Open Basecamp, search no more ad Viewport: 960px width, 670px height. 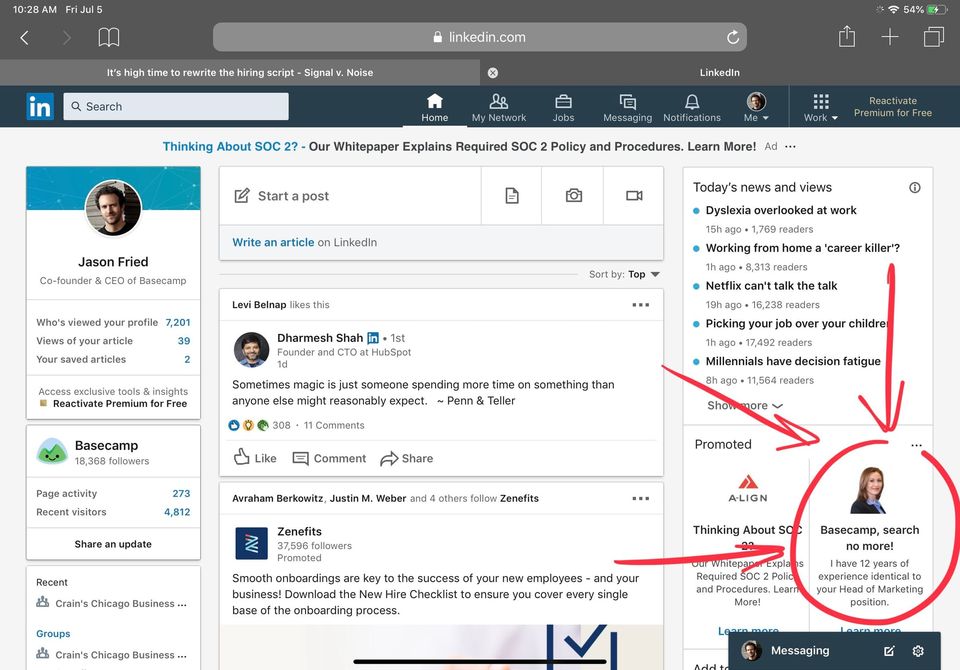[x=869, y=538]
